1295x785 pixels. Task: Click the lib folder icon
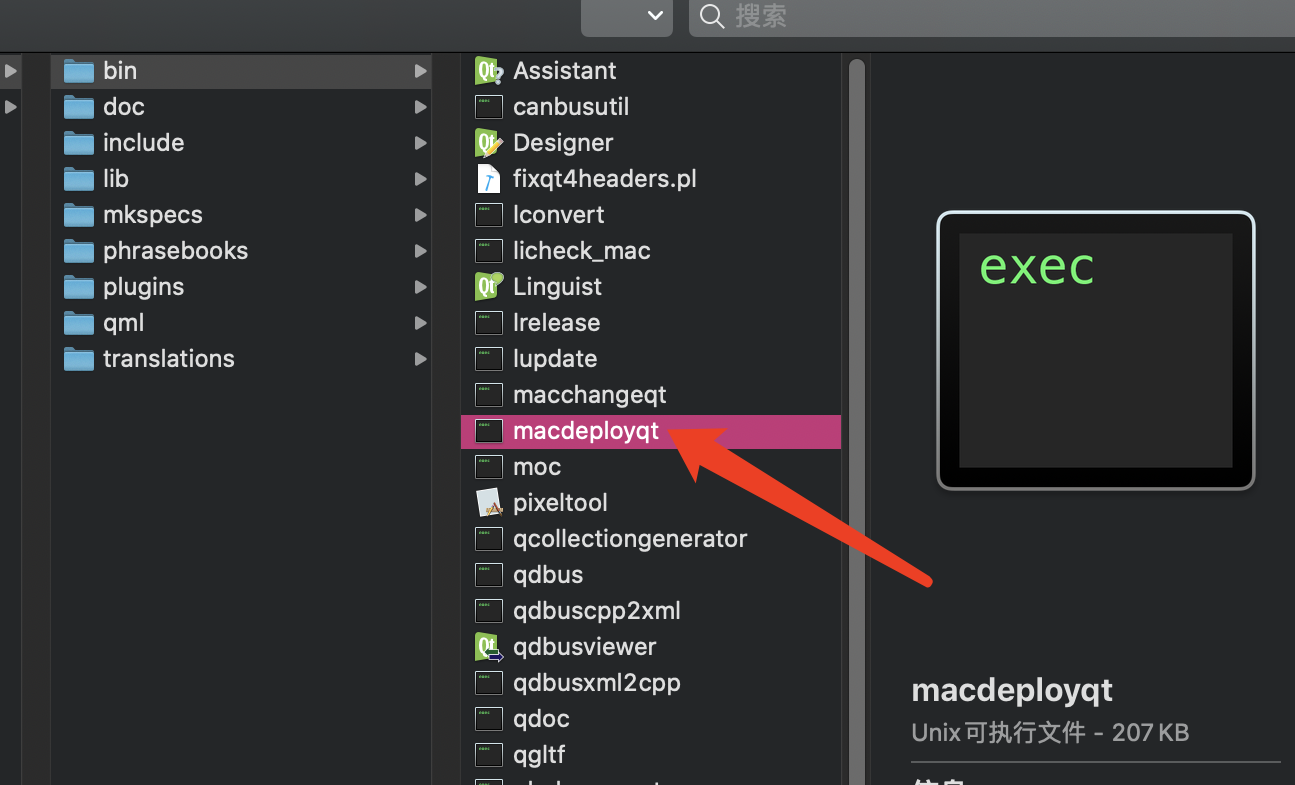tap(78, 179)
